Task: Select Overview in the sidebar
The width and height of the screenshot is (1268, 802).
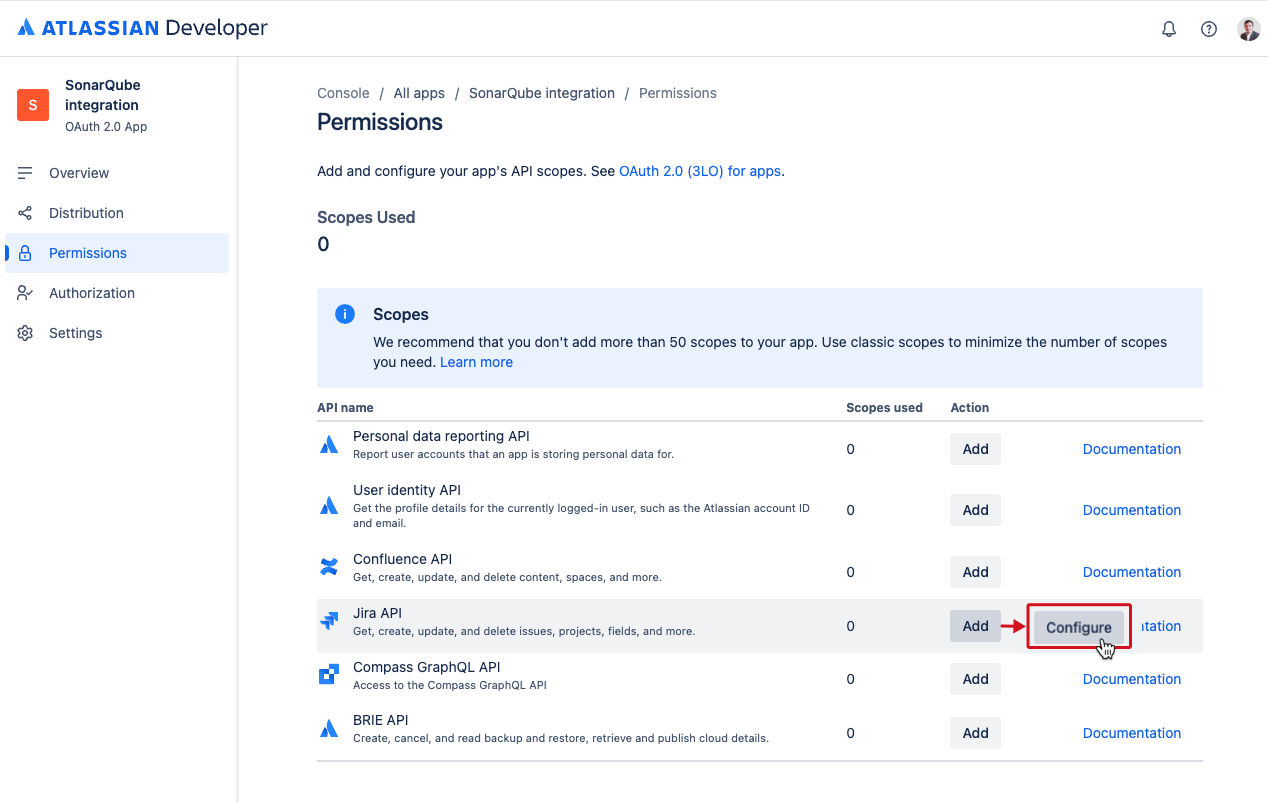Action: 79,172
